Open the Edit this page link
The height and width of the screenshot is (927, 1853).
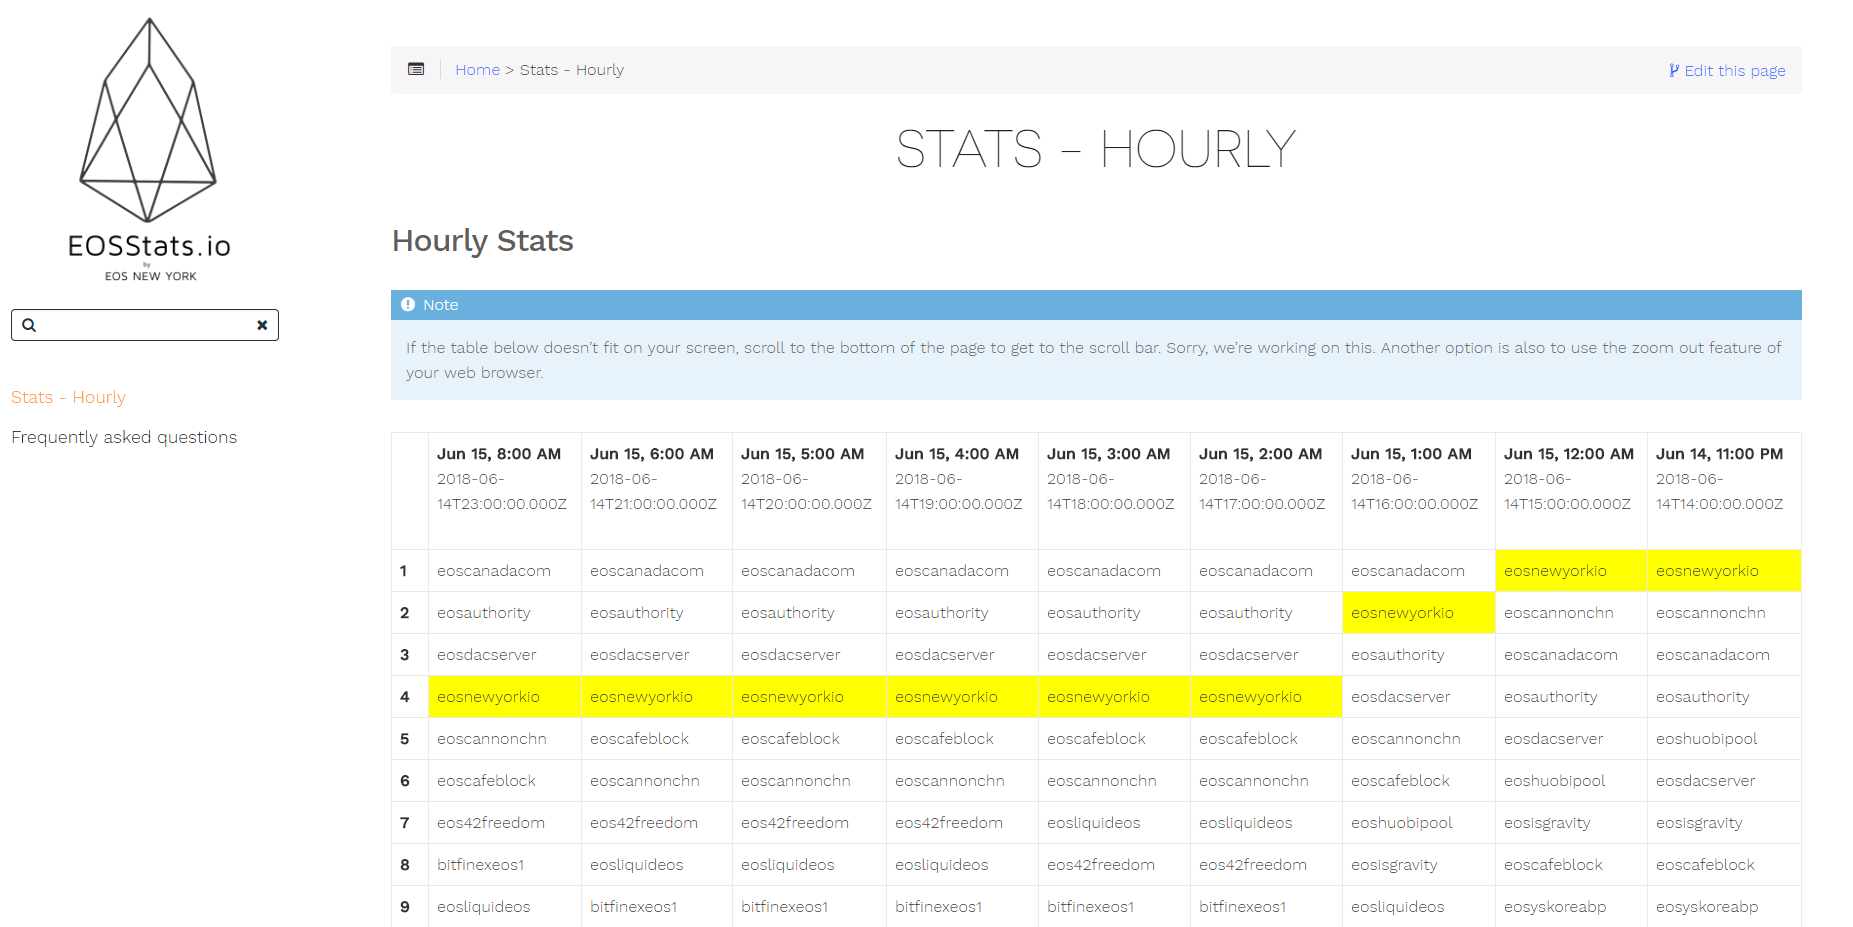tap(1727, 71)
